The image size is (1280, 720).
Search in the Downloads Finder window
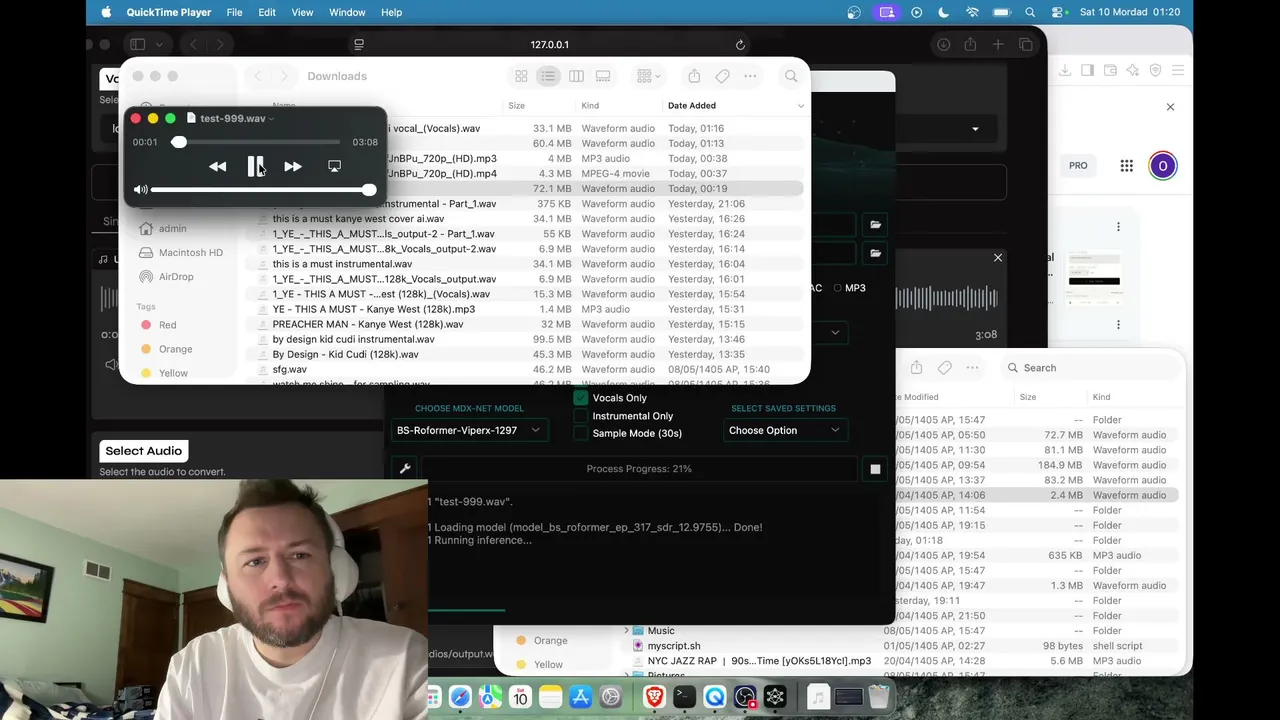point(791,76)
